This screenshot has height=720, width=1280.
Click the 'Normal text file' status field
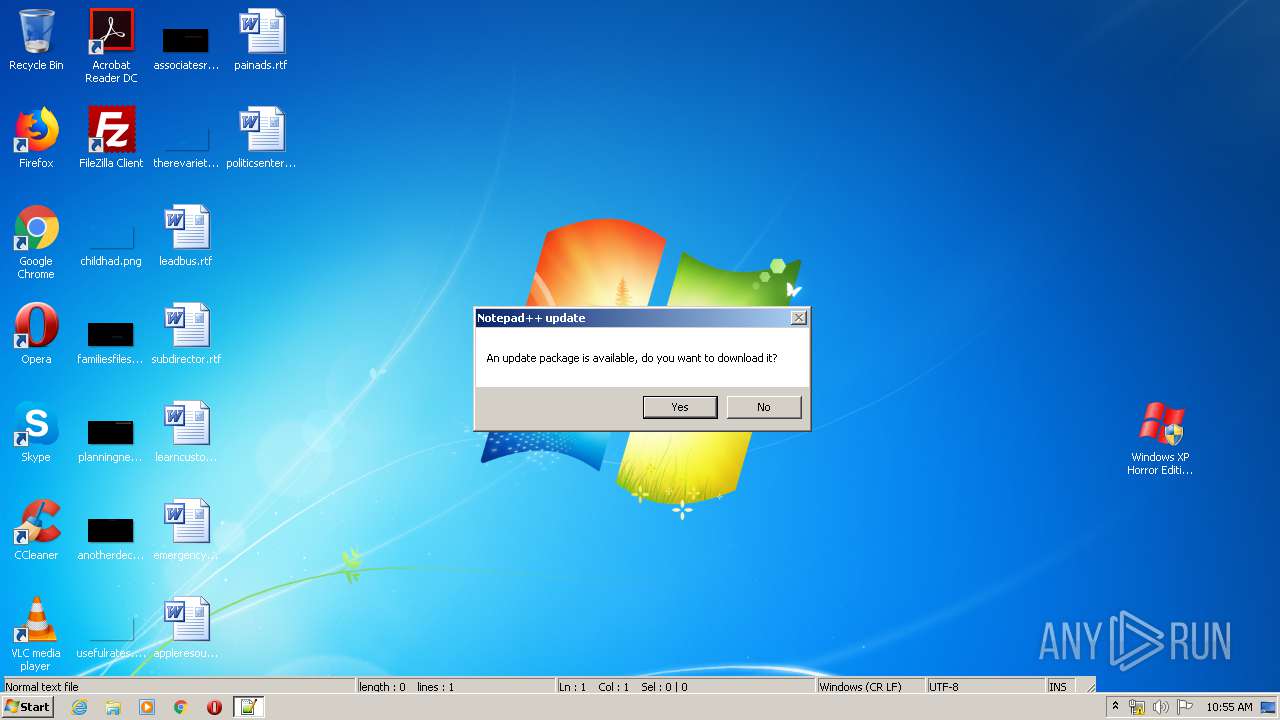pos(179,687)
